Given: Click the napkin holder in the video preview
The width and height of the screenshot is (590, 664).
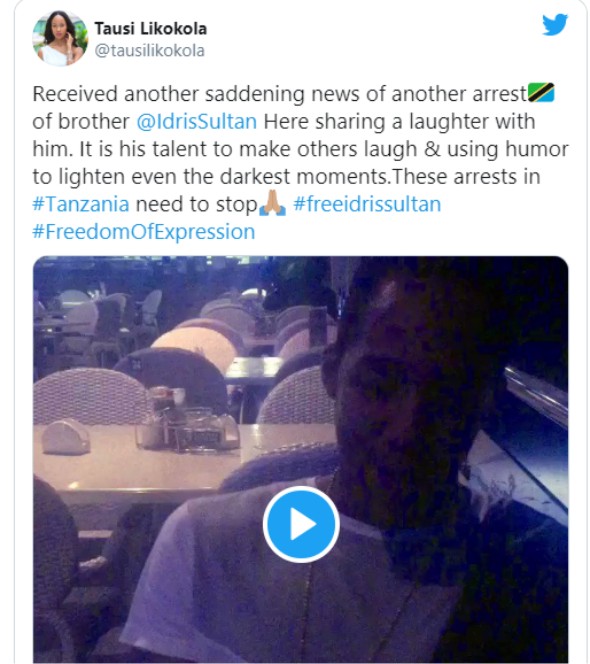Looking at the screenshot, I should 66,436.
